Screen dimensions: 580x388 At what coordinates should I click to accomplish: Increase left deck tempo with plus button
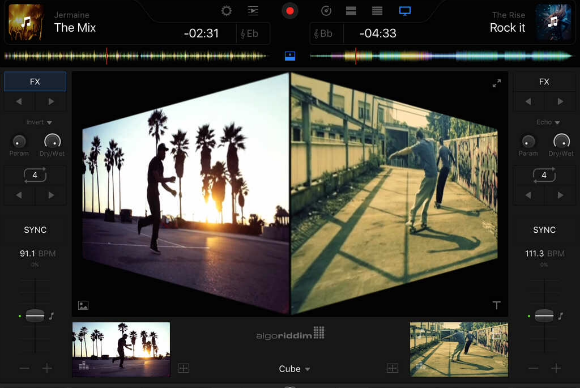click(x=47, y=368)
